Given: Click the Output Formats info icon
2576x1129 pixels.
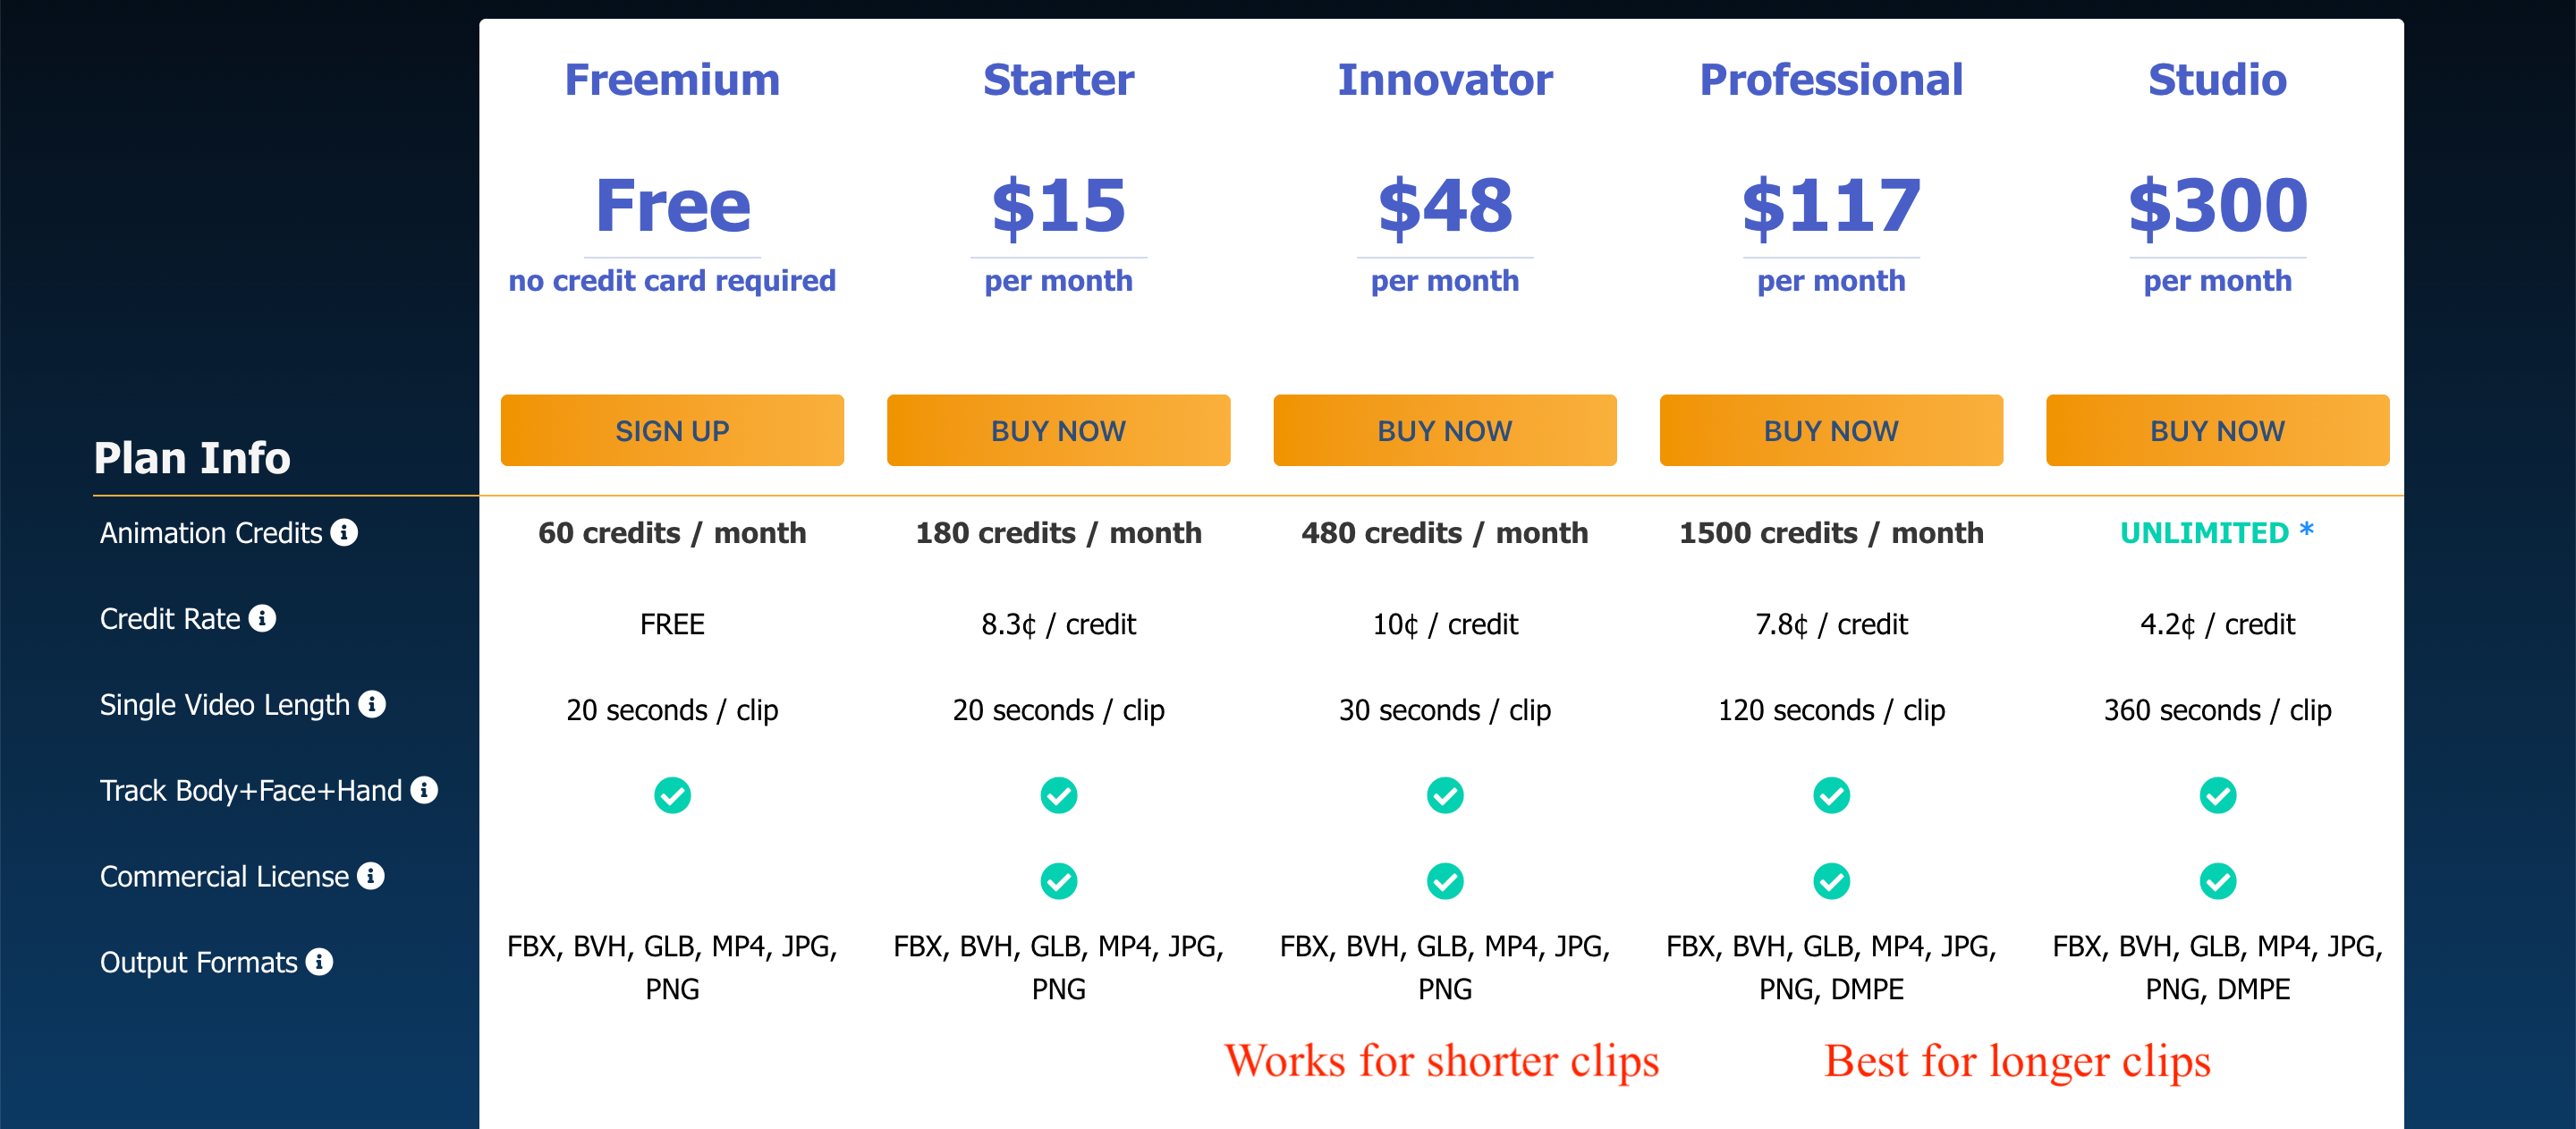Looking at the screenshot, I should [319, 962].
